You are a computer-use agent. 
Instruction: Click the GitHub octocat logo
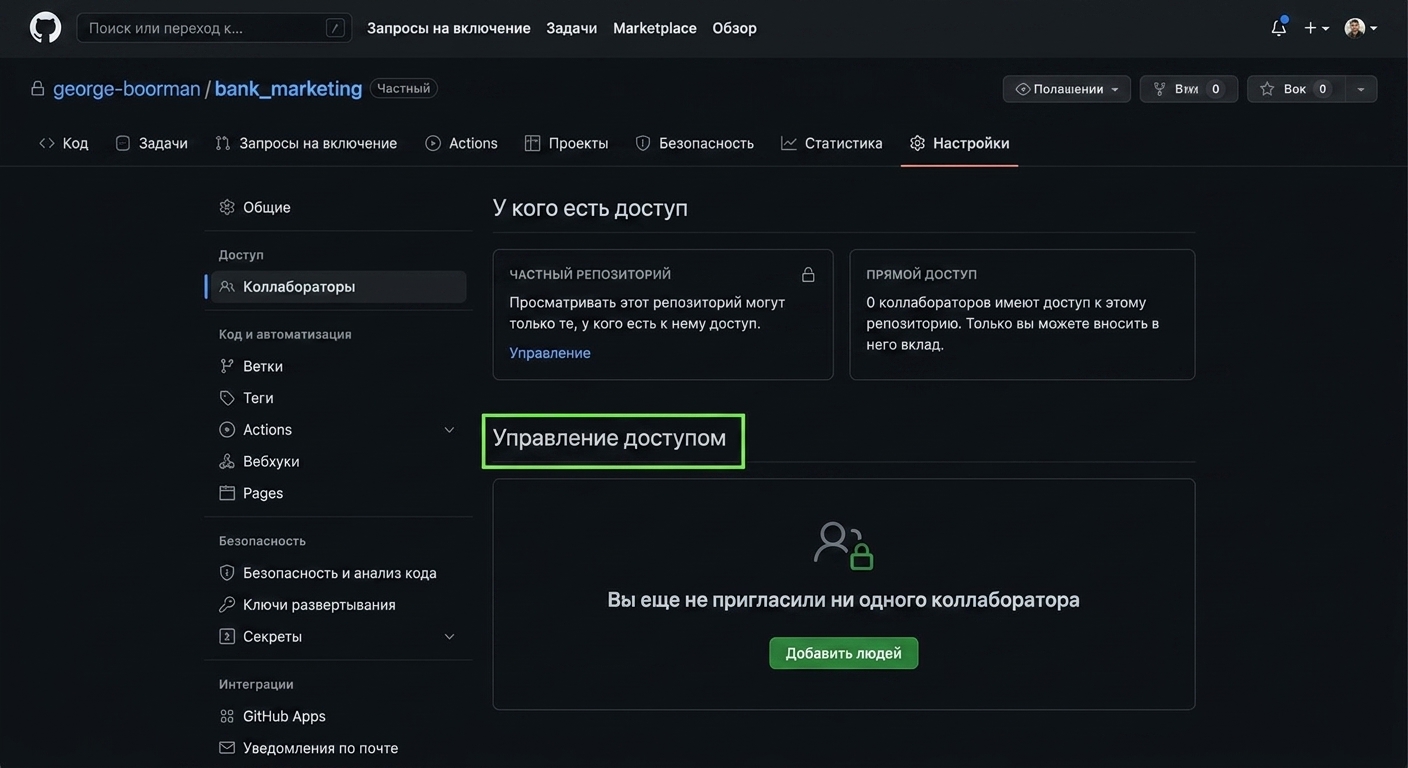click(45, 28)
